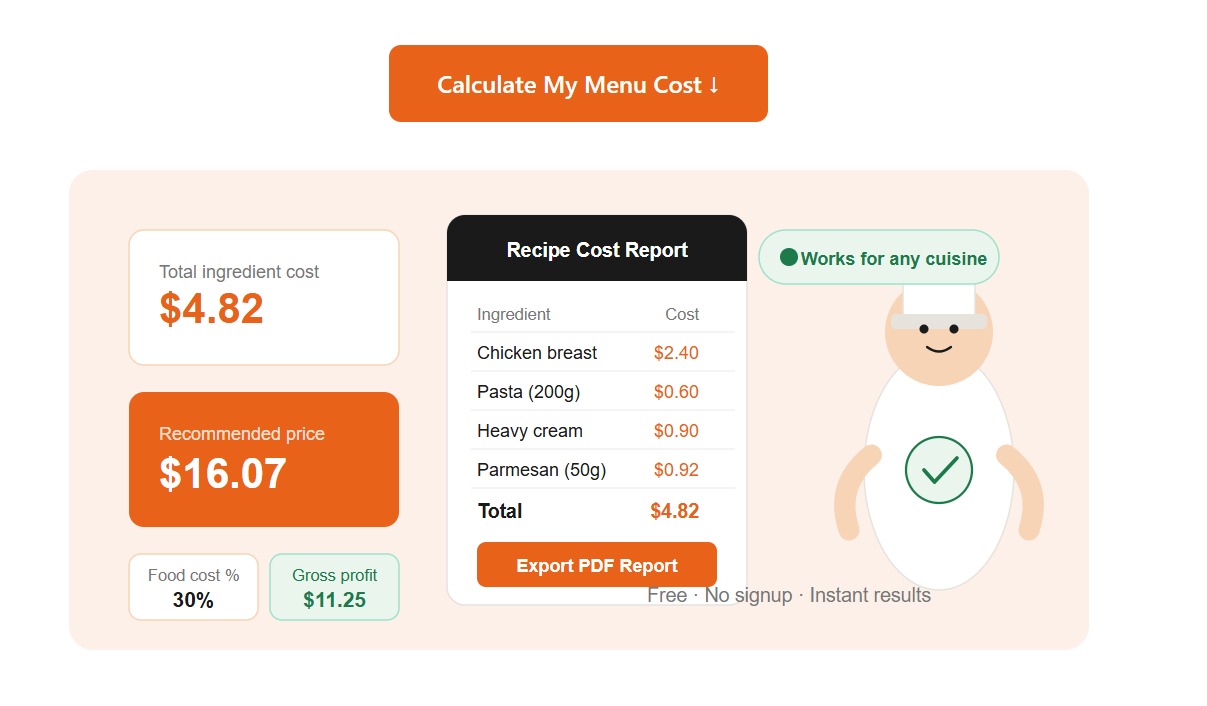Click the chef's white hat
The height and width of the screenshot is (706, 1207).
(x=939, y=300)
